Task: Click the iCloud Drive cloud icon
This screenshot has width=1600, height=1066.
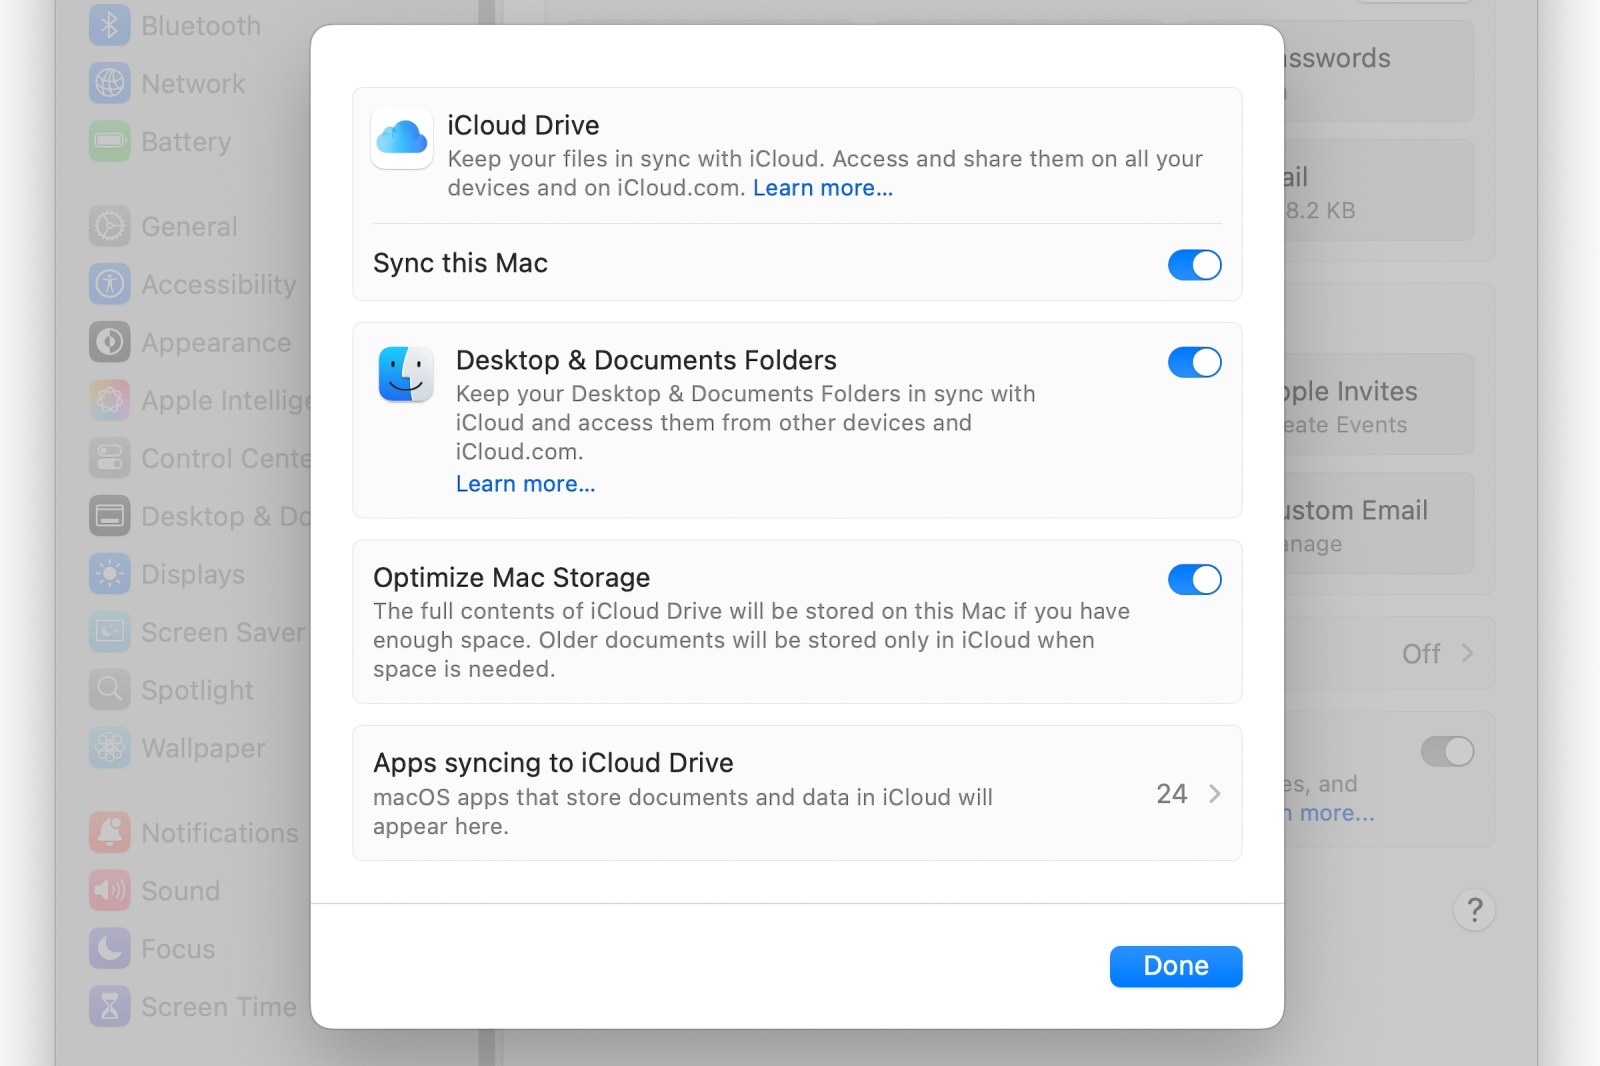Action: point(402,138)
